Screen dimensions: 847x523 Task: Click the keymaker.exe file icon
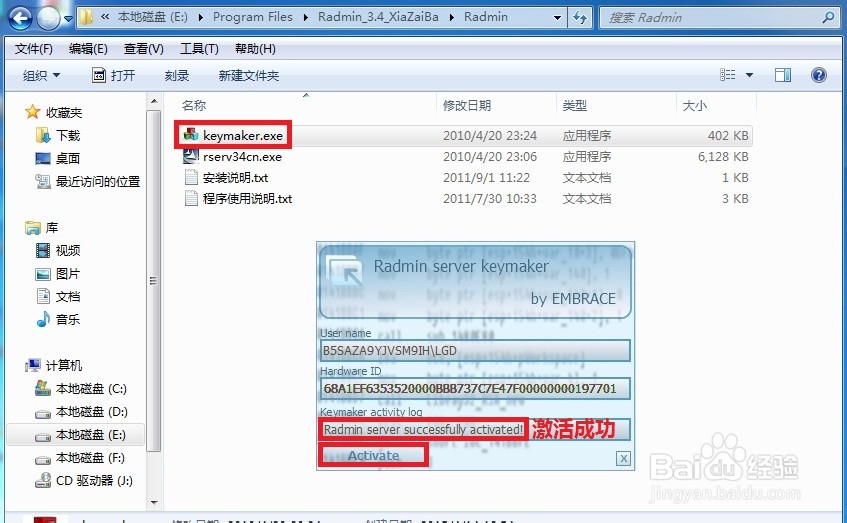click(x=191, y=135)
